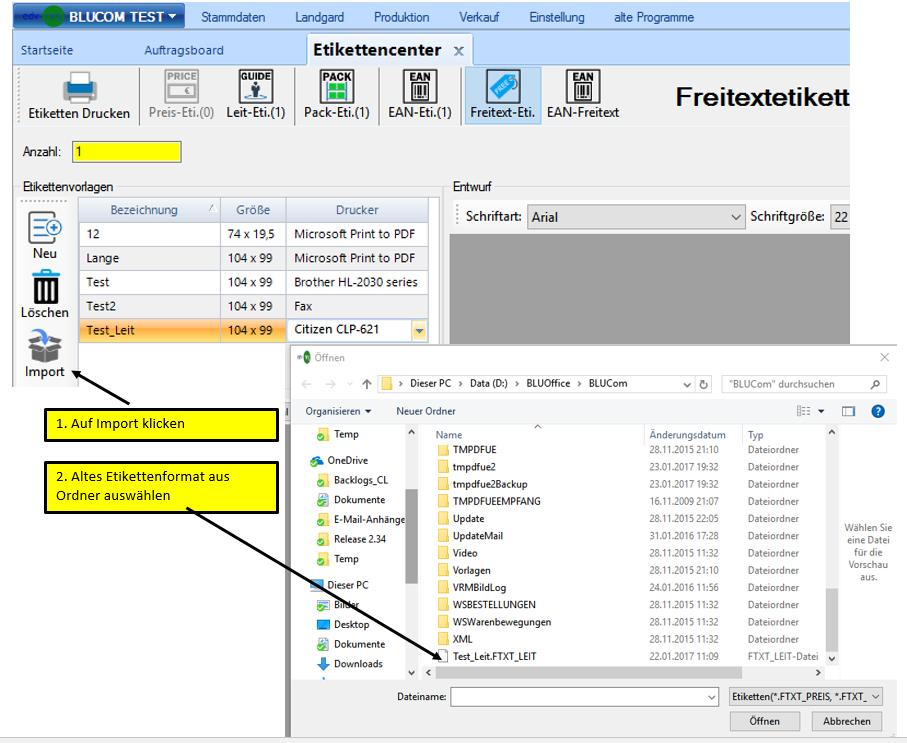Switch to the Auftragsboard tab
907x743 pixels.
coord(184,50)
